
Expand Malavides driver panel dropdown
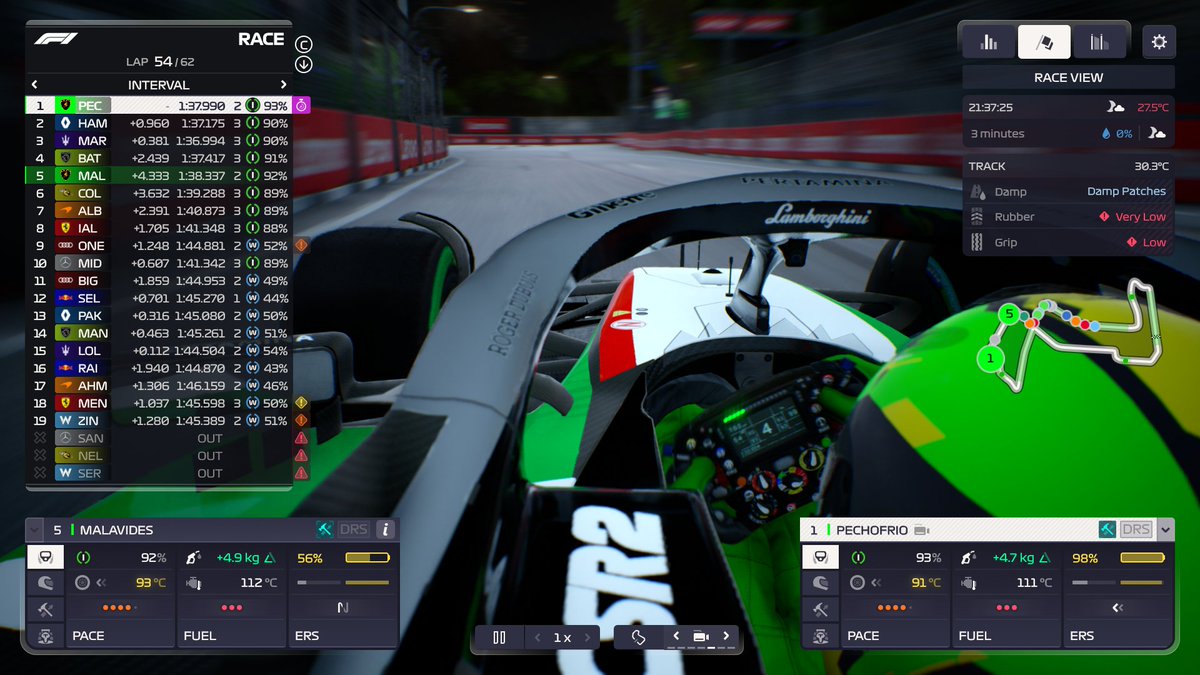(x=35, y=530)
